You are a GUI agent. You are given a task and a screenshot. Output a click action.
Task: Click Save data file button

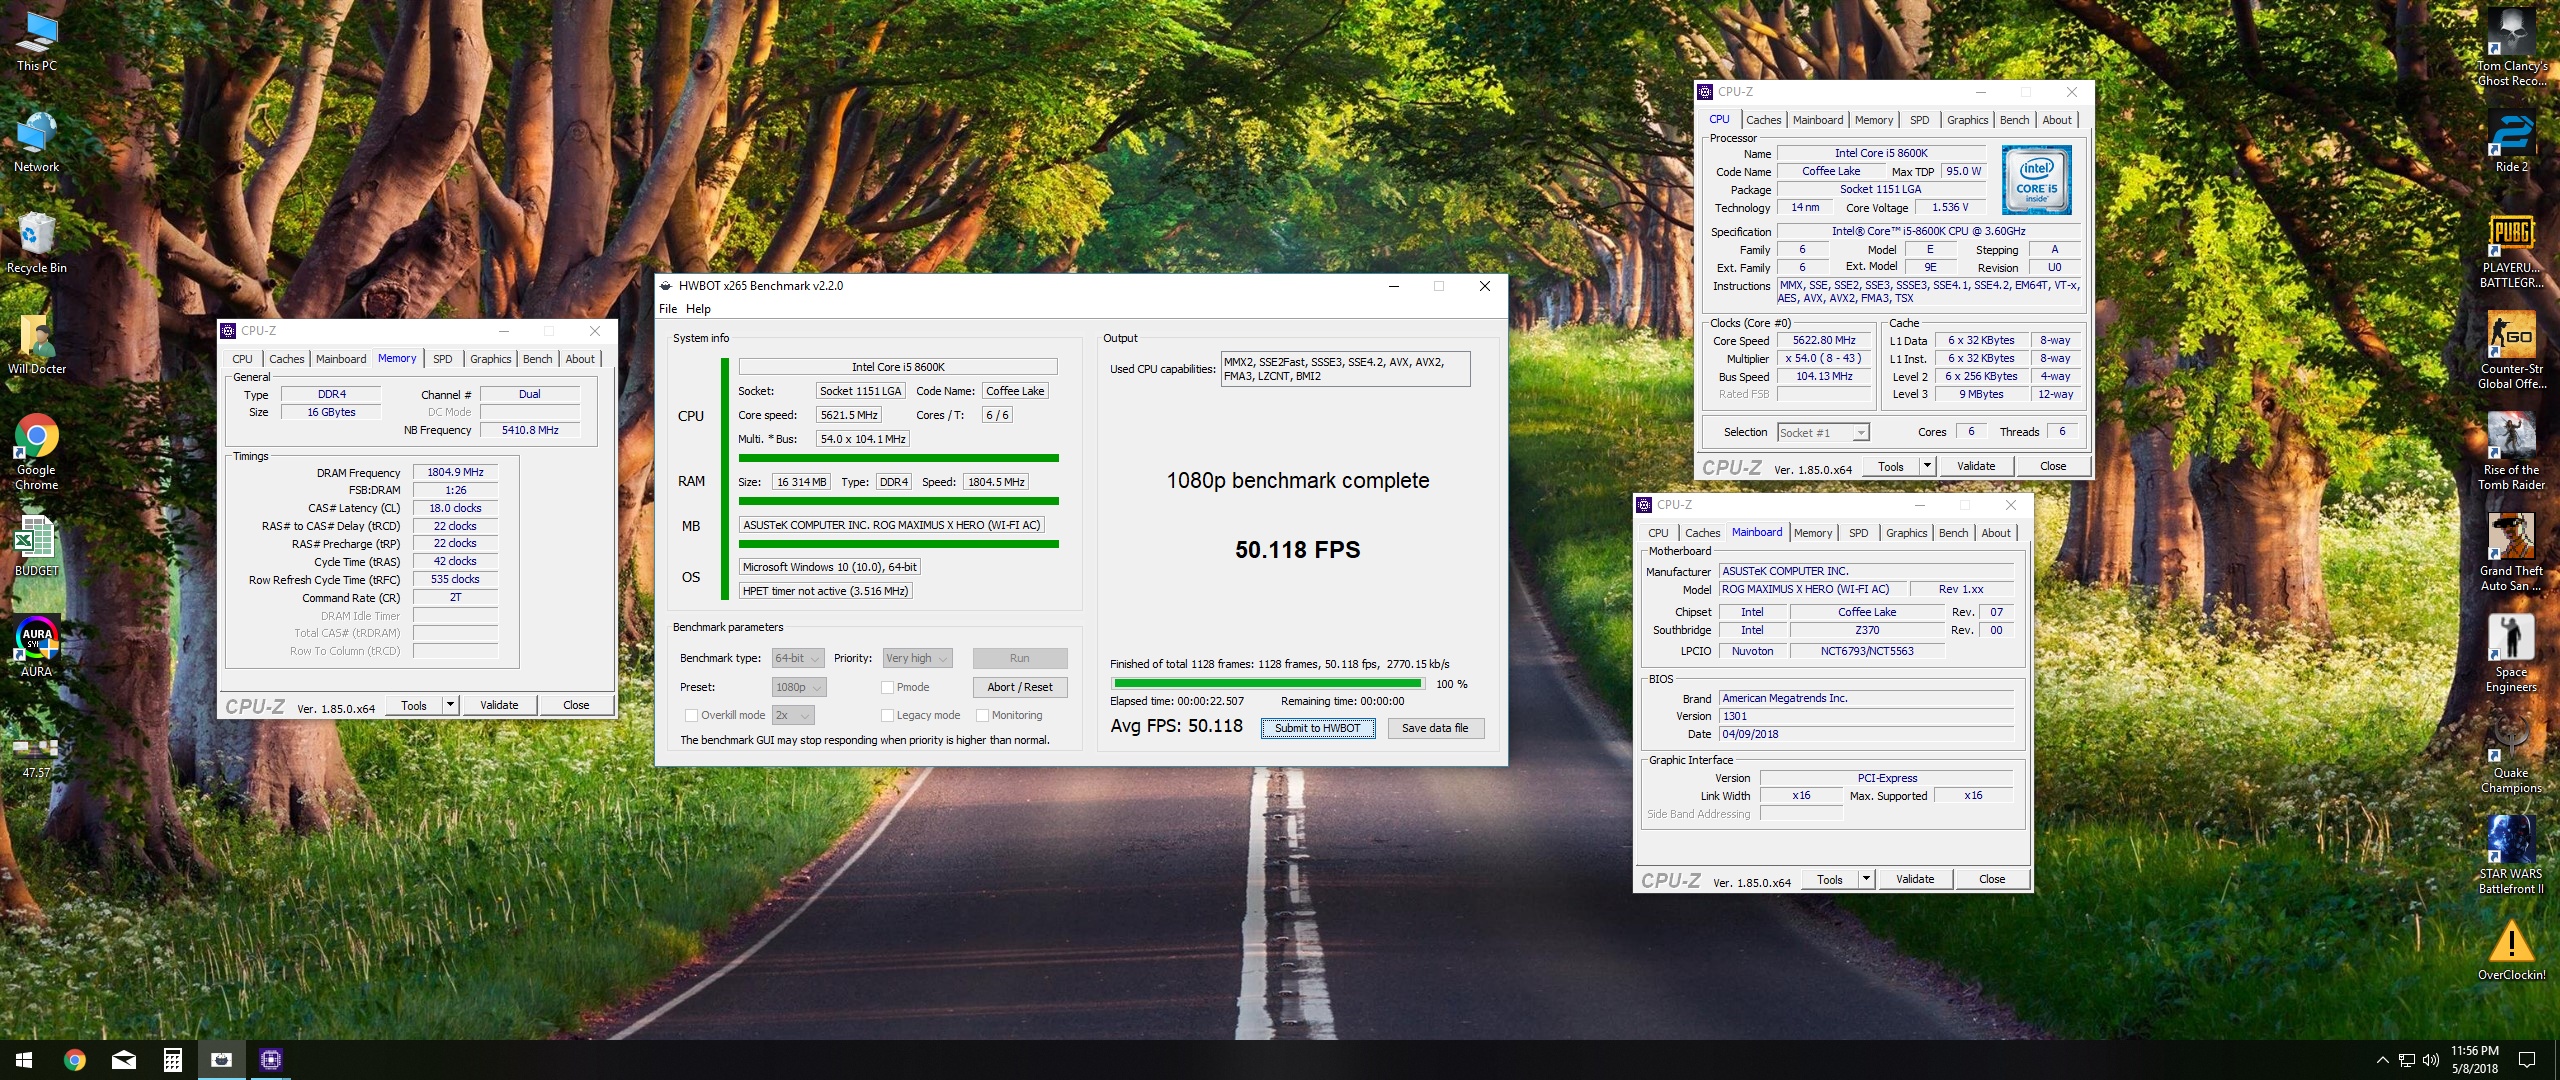point(1434,728)
